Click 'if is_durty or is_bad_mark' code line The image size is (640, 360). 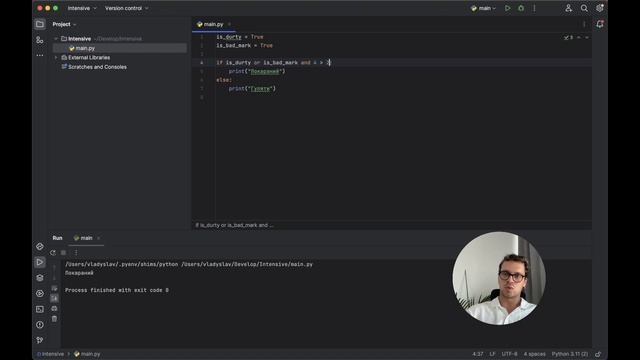(273, 62)
